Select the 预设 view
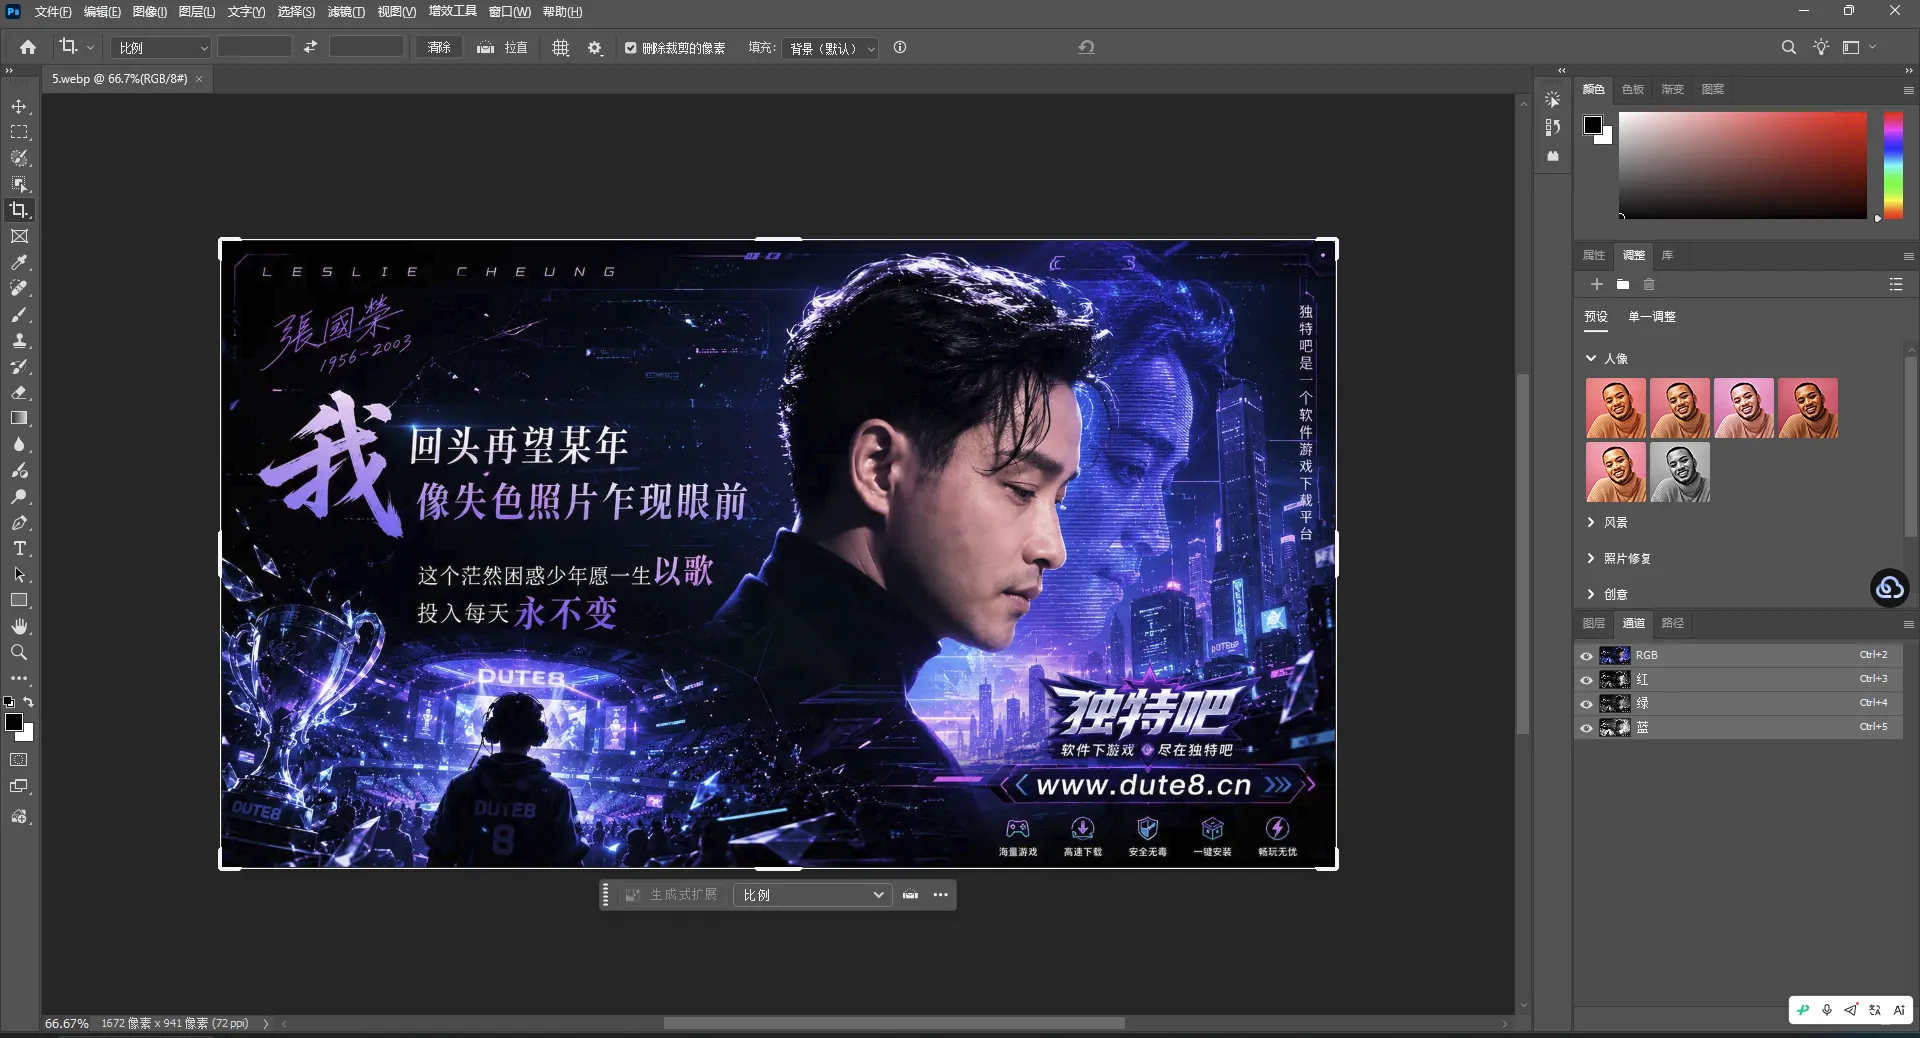This screenshot has width=1920, height=1038. [x=1596, y=317]
